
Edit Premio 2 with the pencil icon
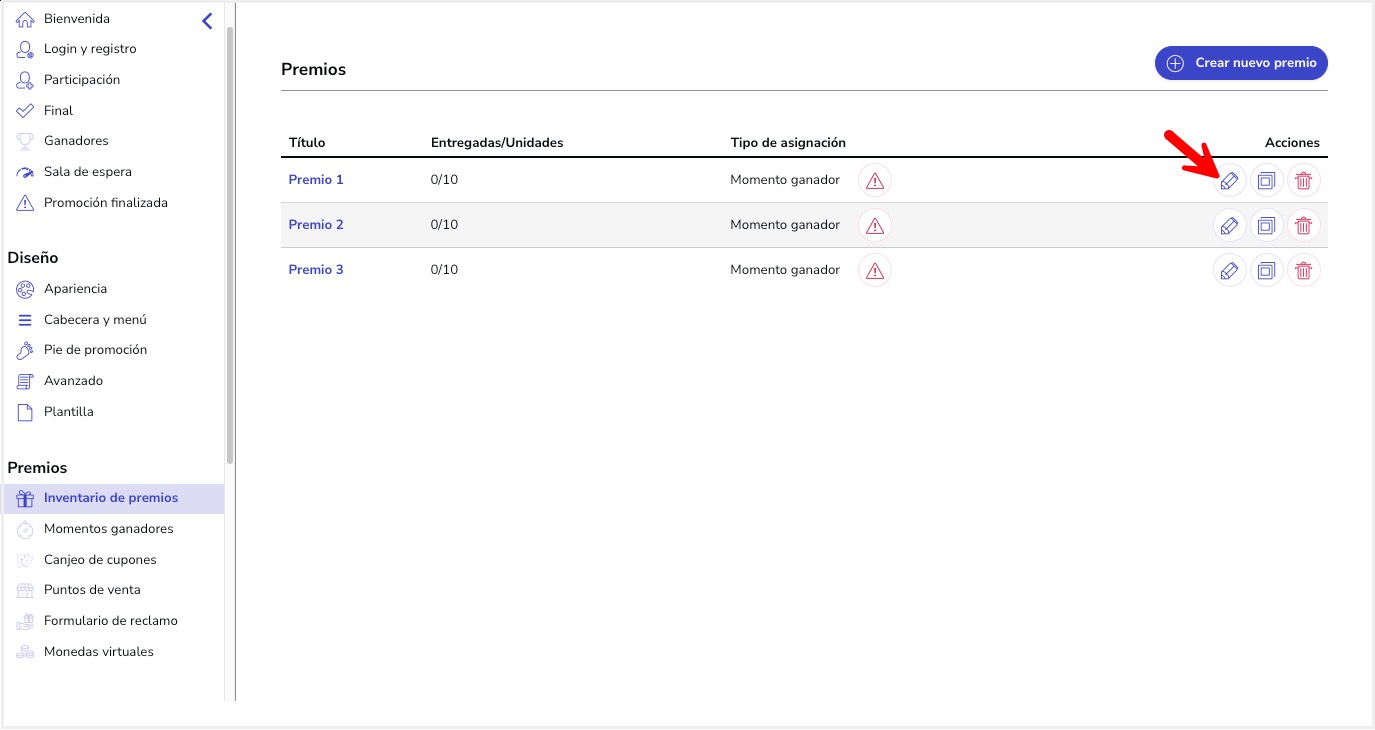pyautogui.click(x=1230, y=226)
